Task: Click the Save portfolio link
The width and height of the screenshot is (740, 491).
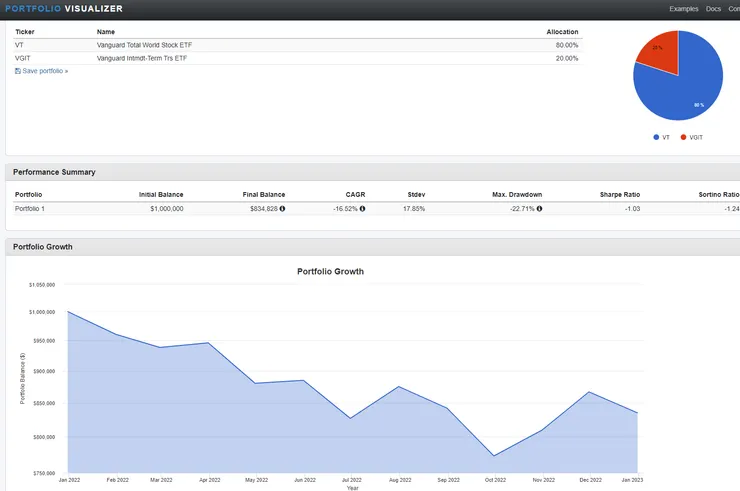Action: [x=45, y=71]
